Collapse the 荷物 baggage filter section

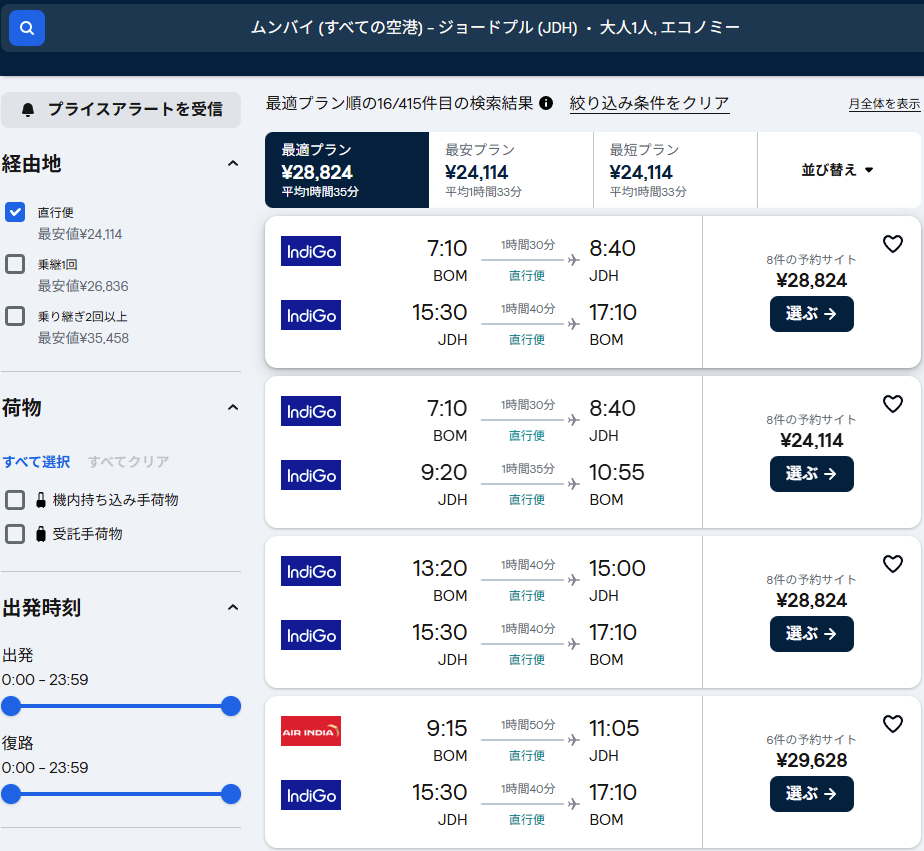pos(232,407)
